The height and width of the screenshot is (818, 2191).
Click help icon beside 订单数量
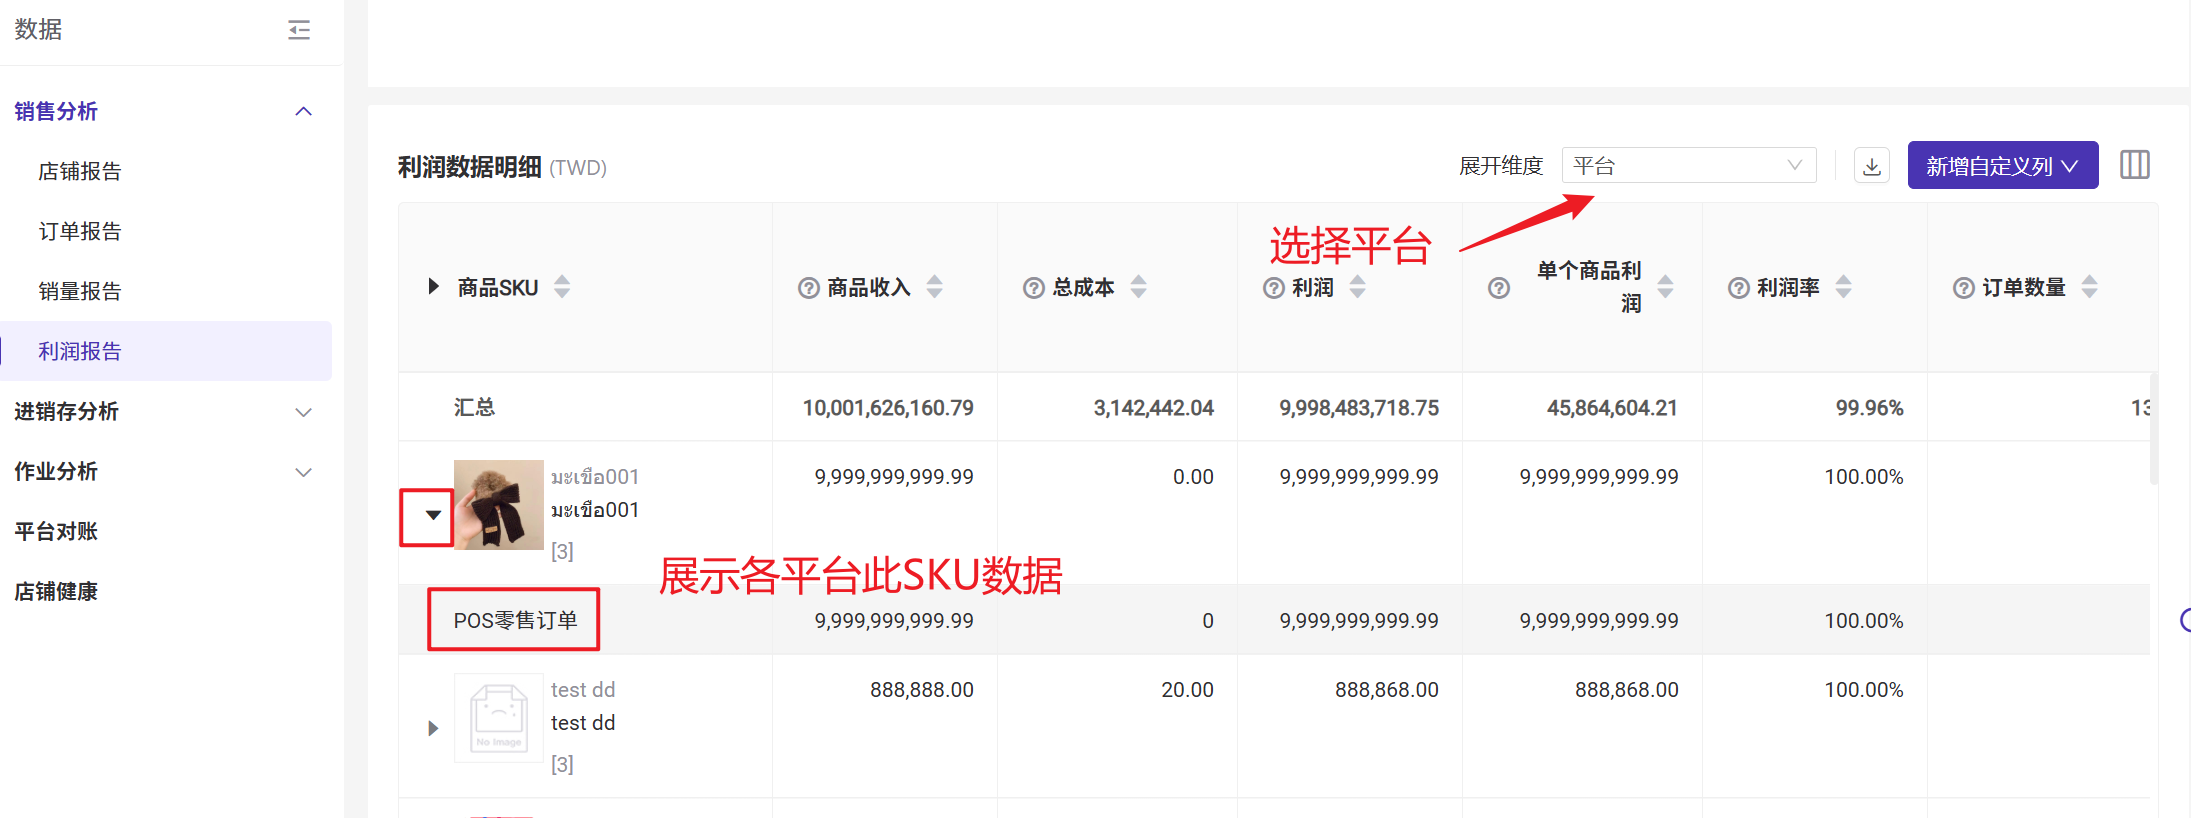click(1963, 288)
